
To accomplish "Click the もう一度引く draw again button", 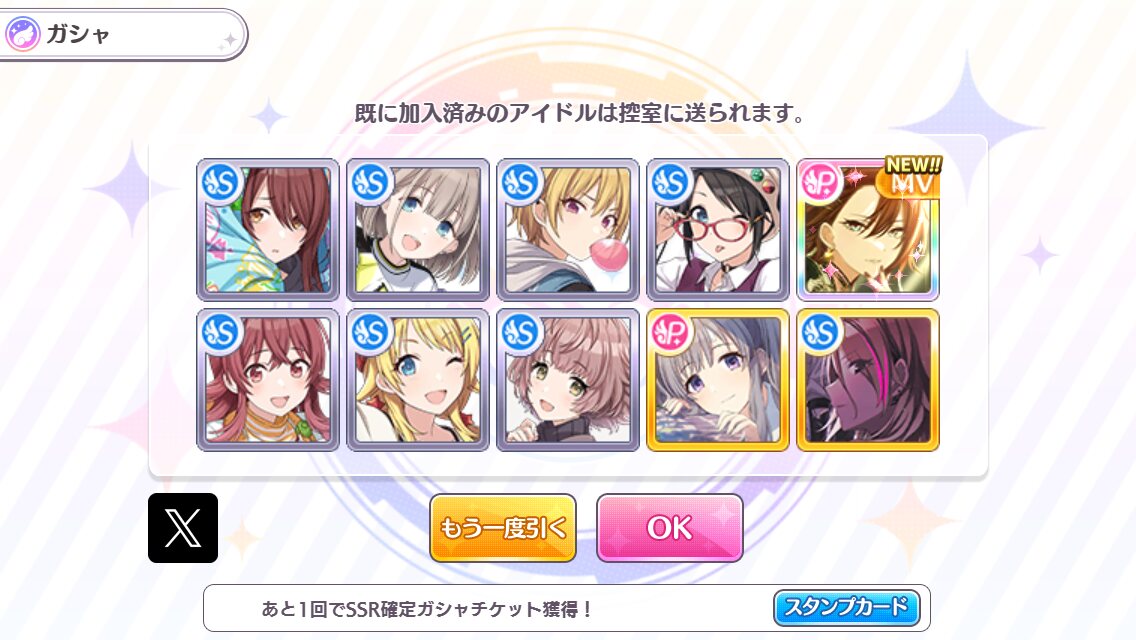I will tap(503, 528).
